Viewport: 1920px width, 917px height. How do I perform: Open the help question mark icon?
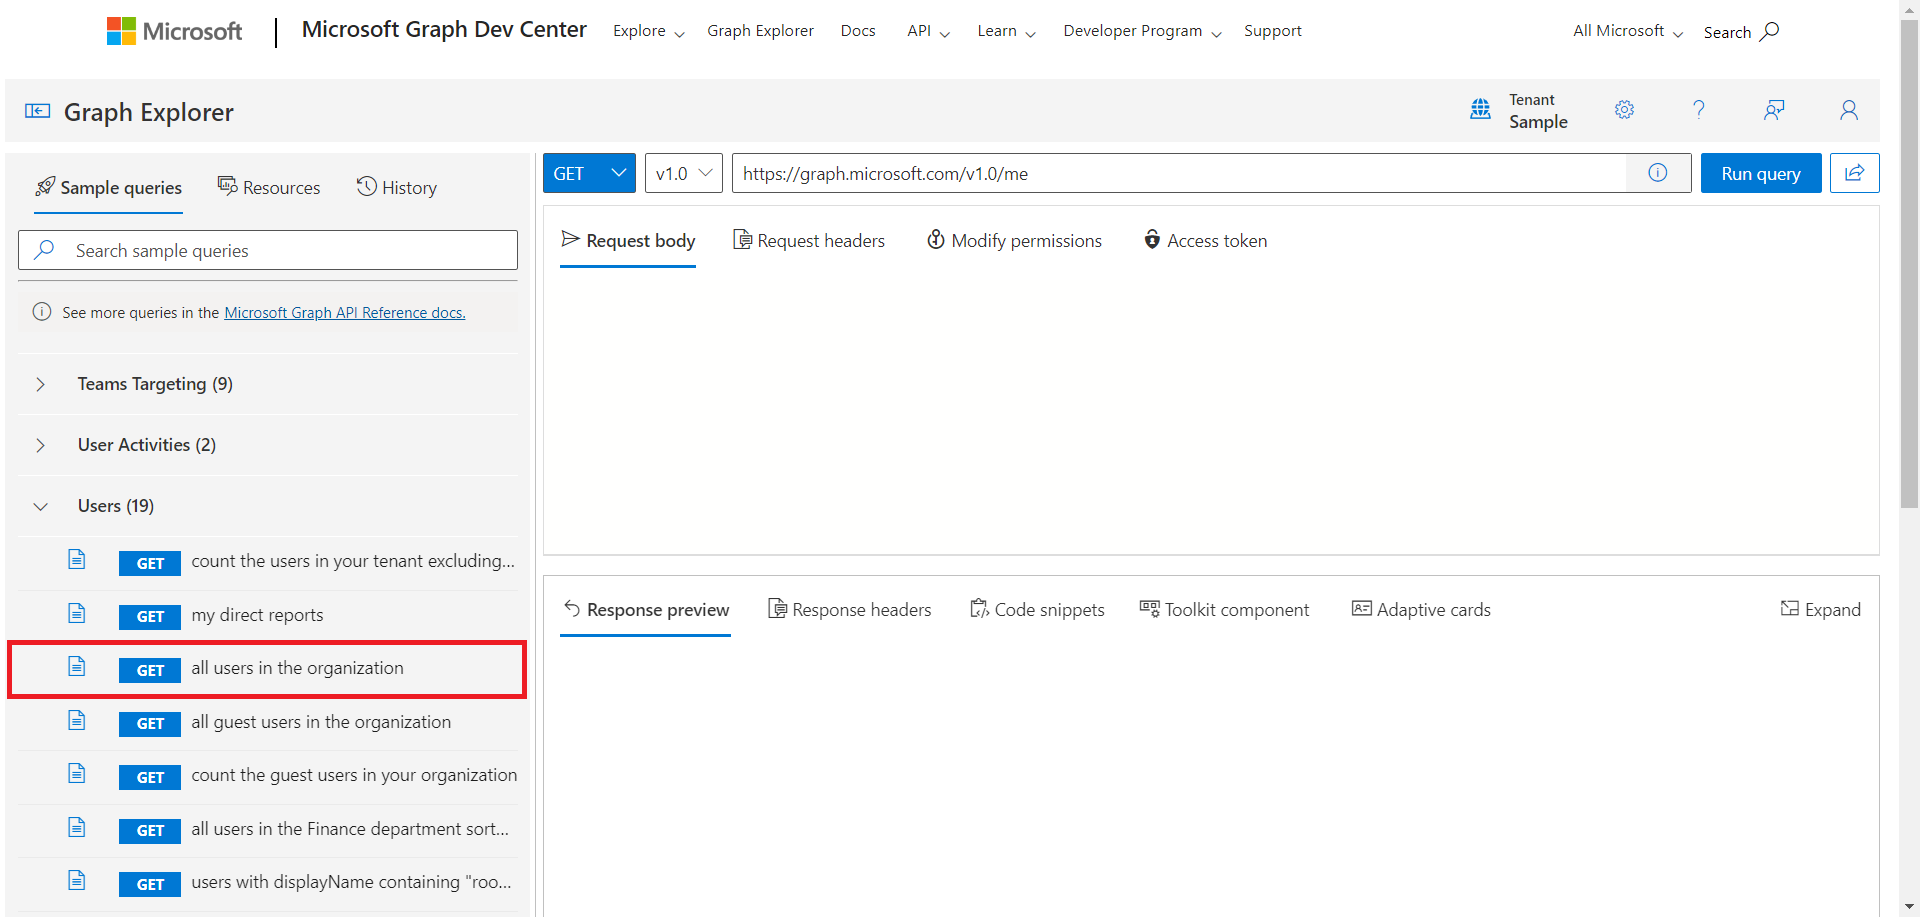coord(1698,110)
